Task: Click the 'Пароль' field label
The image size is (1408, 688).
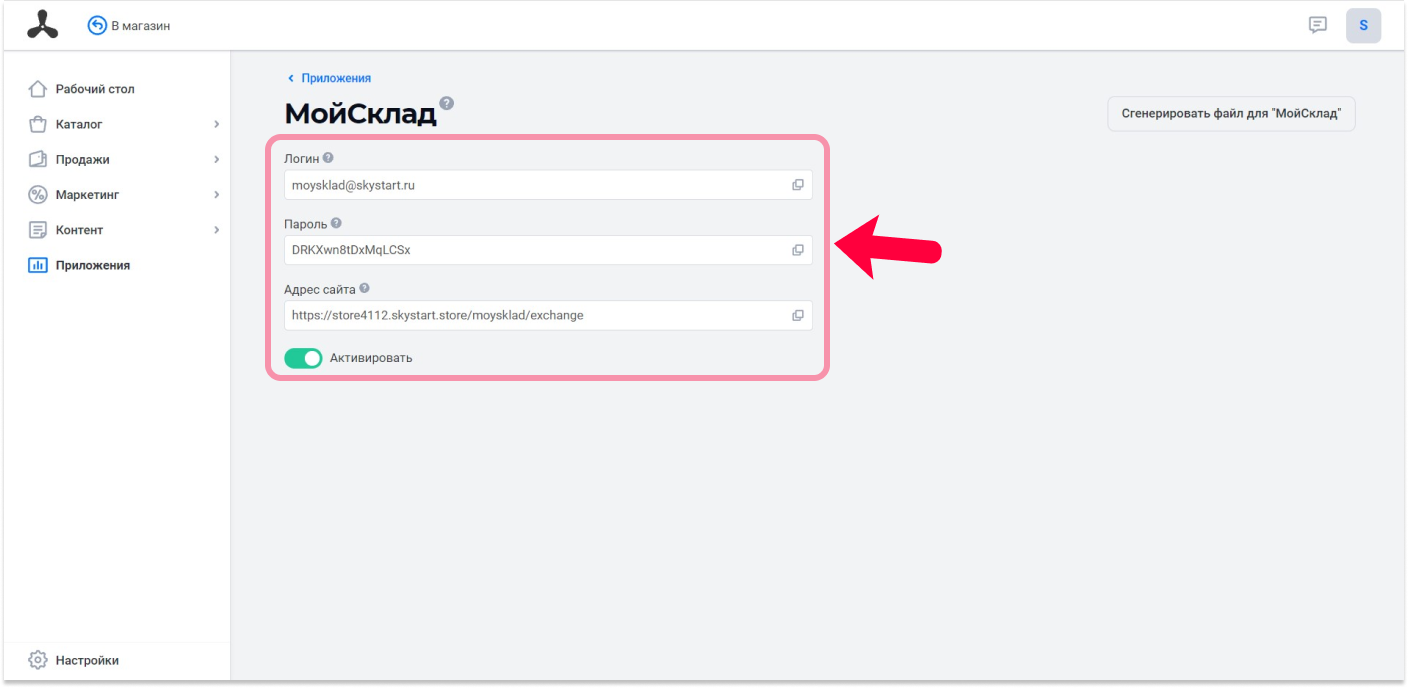Action: pyautogui.click(x=306, y=224)
